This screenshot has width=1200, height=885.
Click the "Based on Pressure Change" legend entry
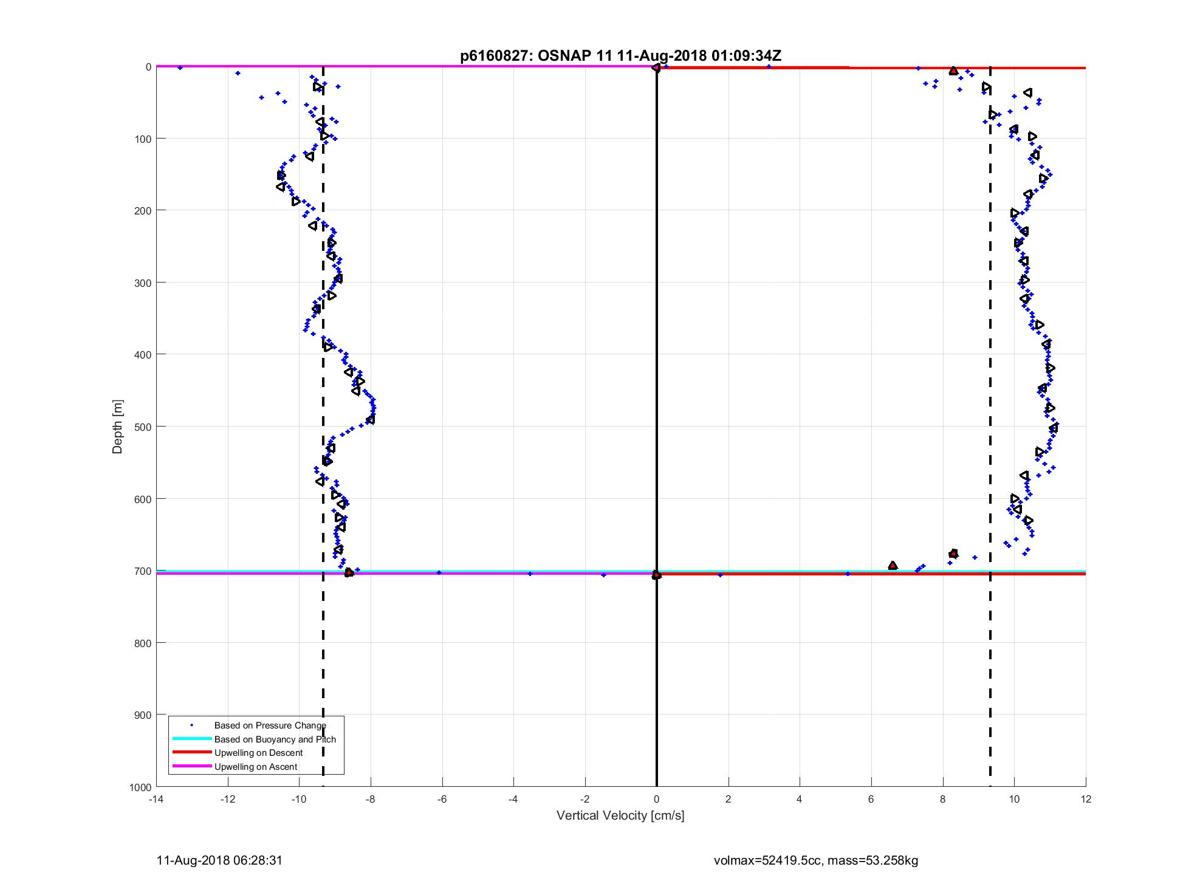(x=270, y=724)
